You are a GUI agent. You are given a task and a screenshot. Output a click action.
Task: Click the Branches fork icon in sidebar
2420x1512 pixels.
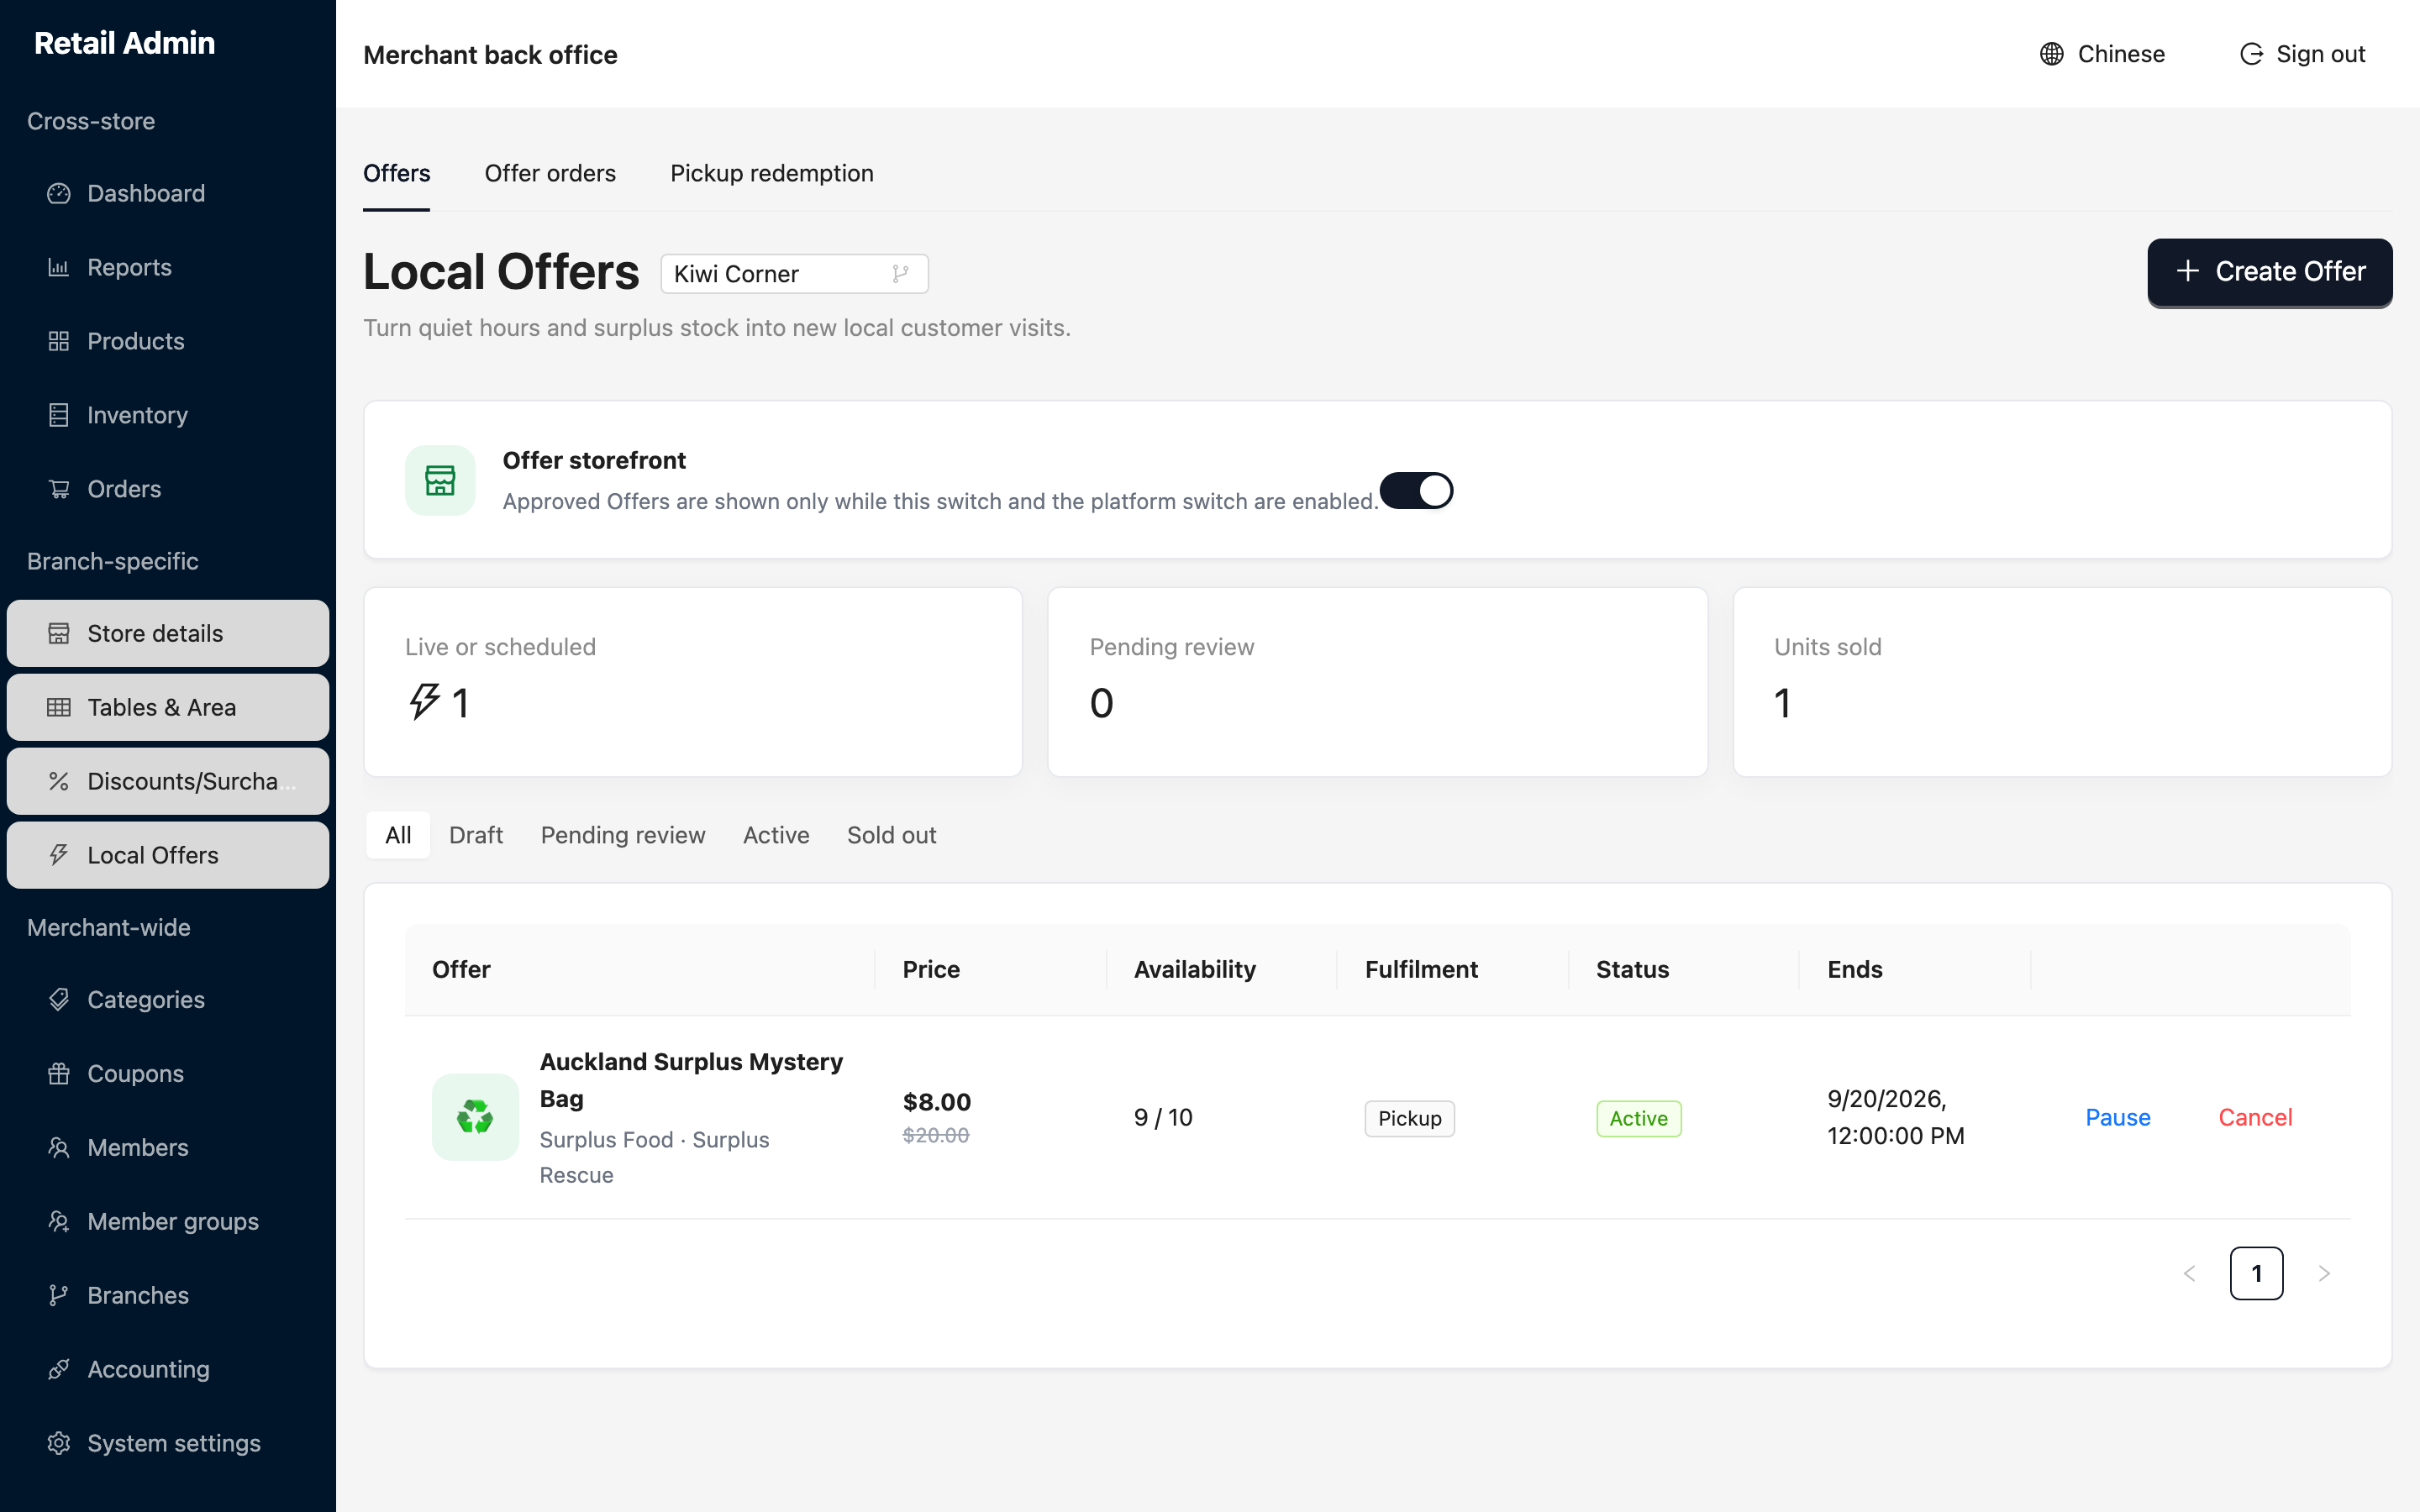pyautogui.click(x=59, y=1295)
